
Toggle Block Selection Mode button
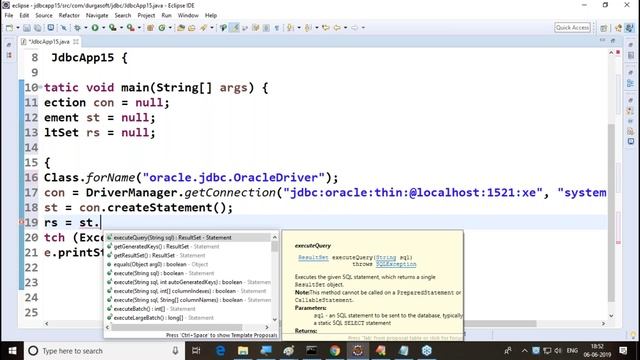coord(266,28)
